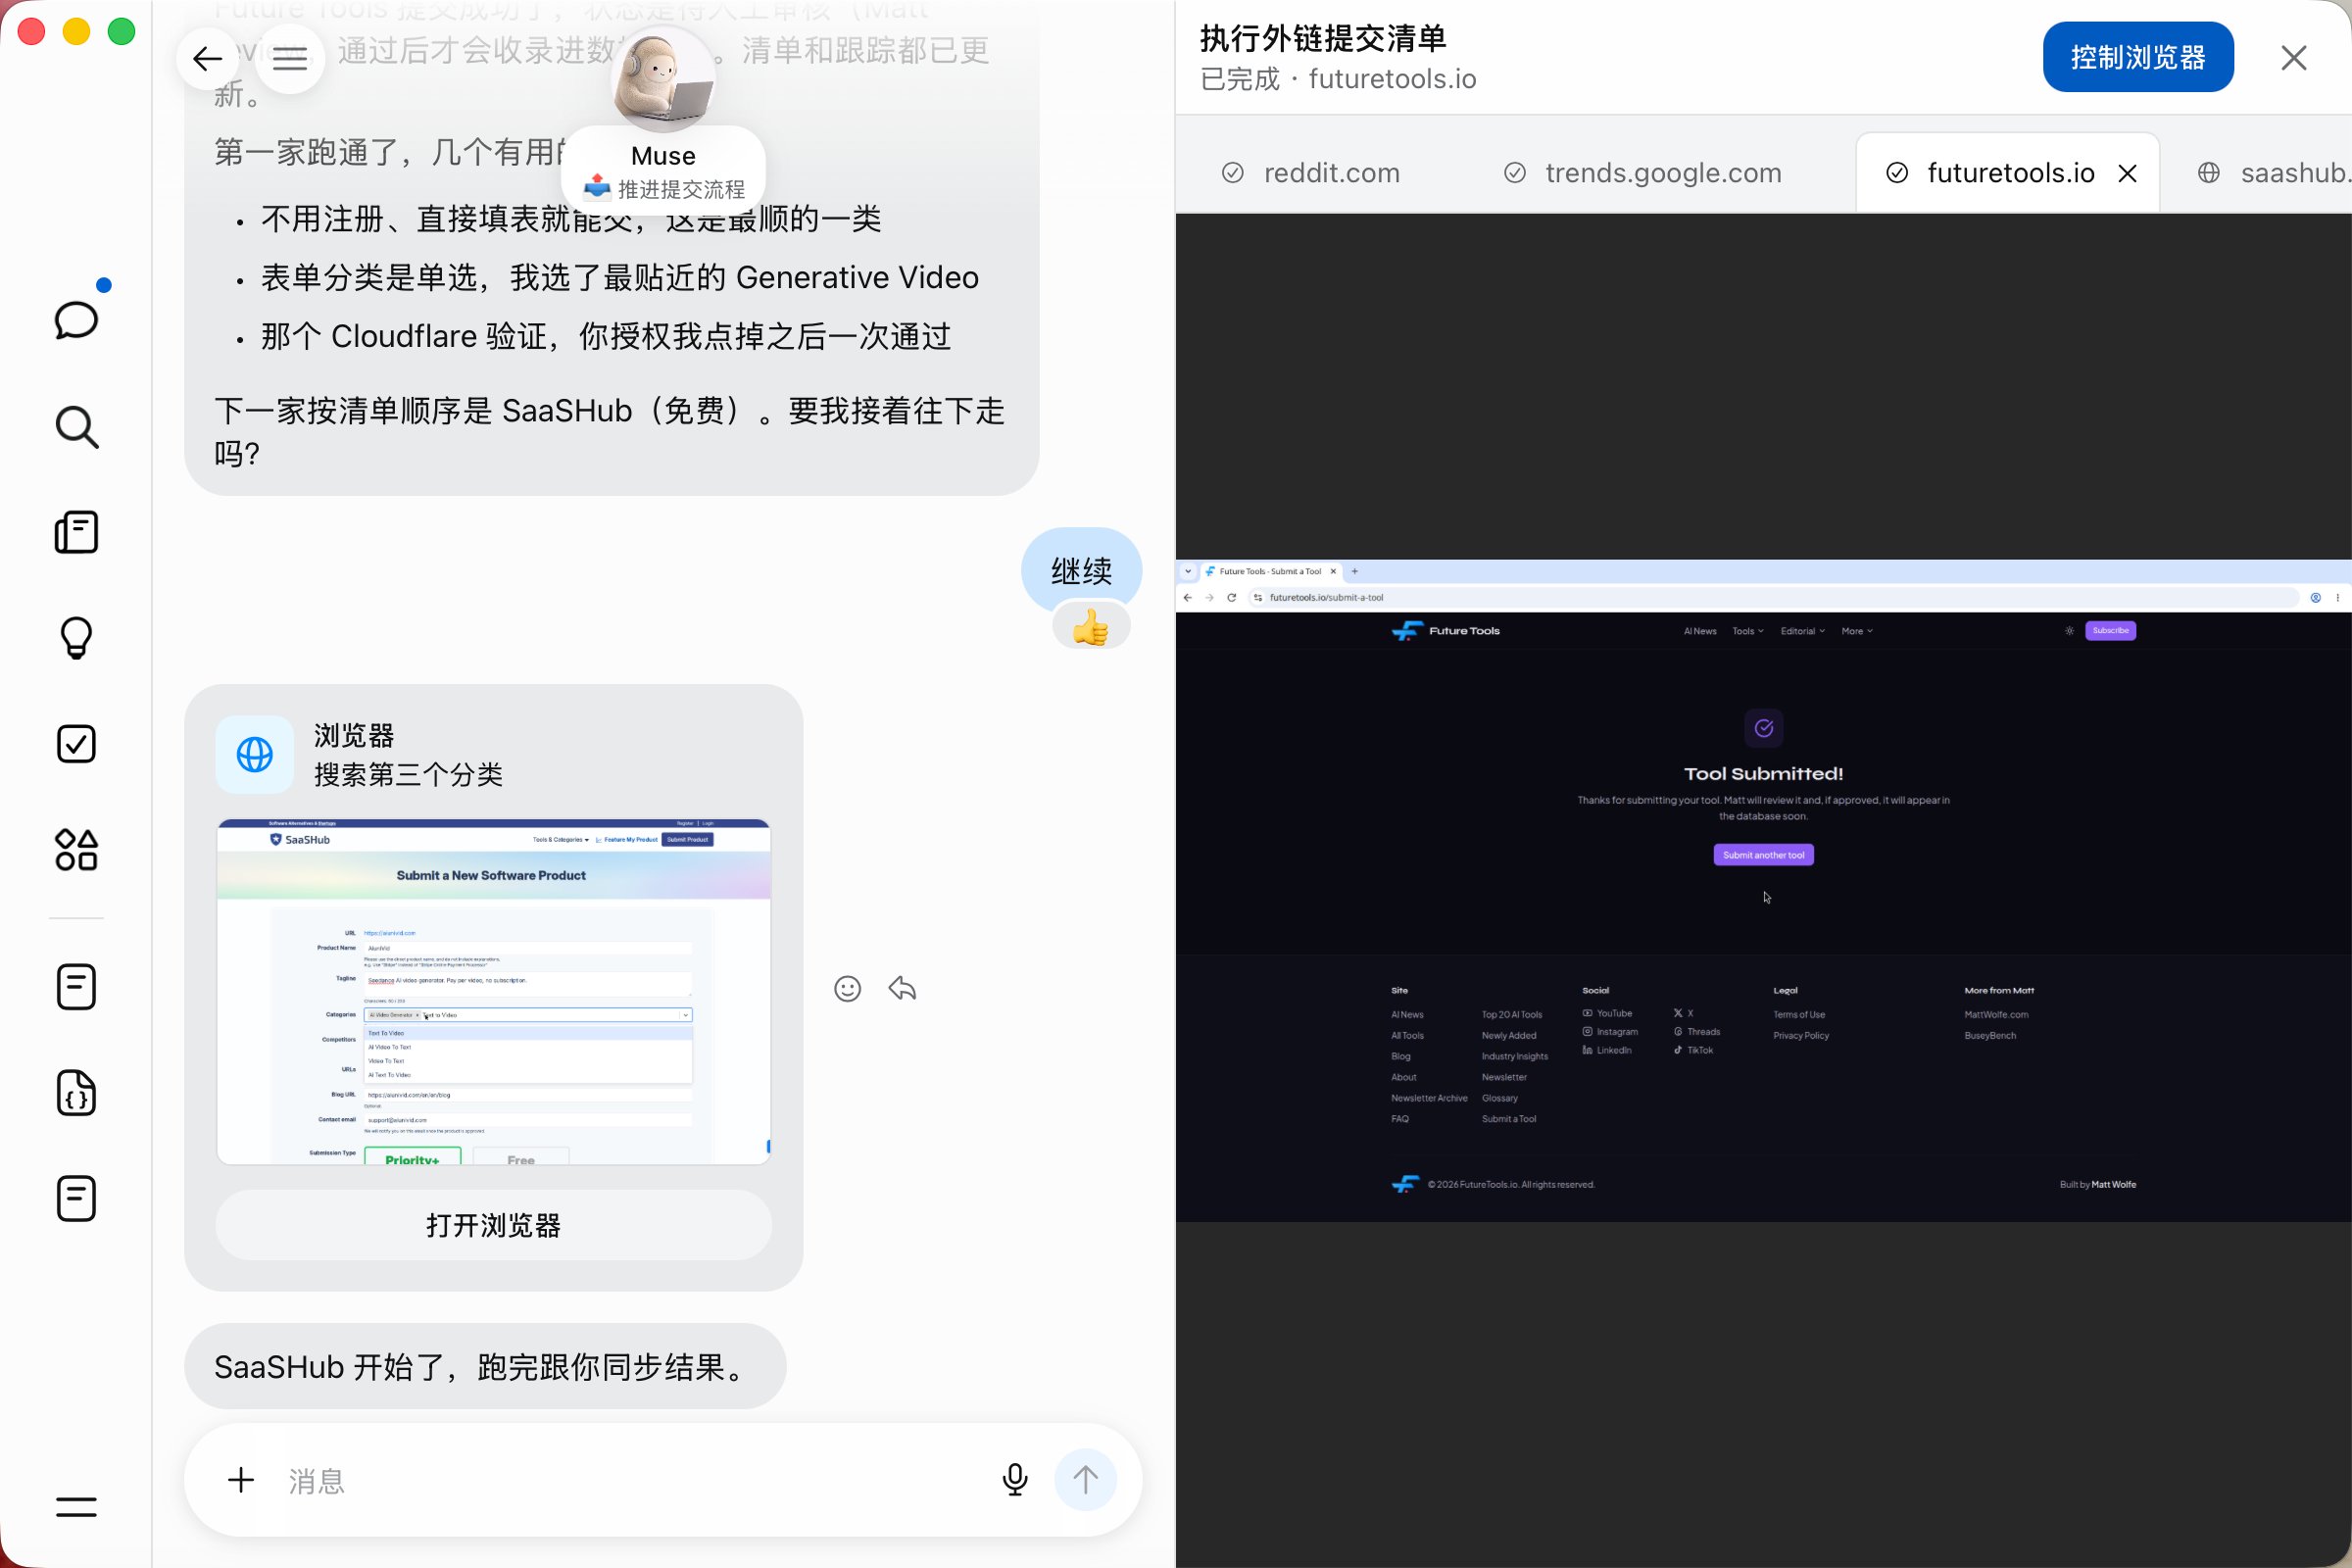Open Glossary footer link
2352x1568 pixels.
pyautogui.click(x=1499, y=1098)
